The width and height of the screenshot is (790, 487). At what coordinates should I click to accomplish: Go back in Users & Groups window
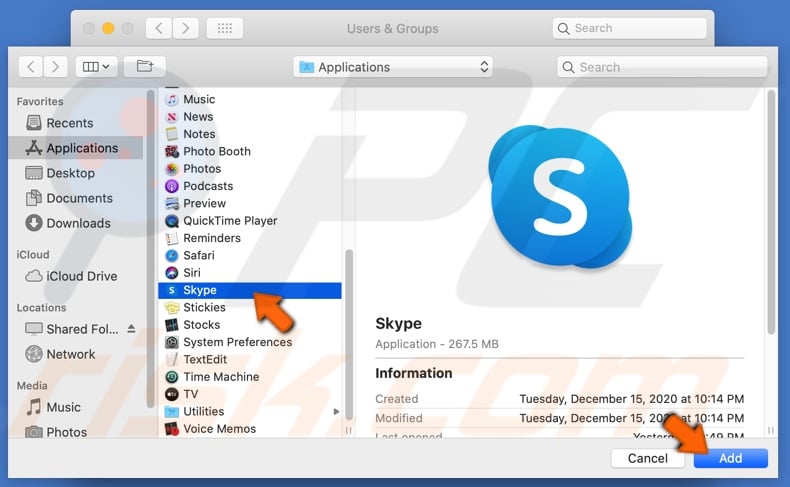coord(159,28)
